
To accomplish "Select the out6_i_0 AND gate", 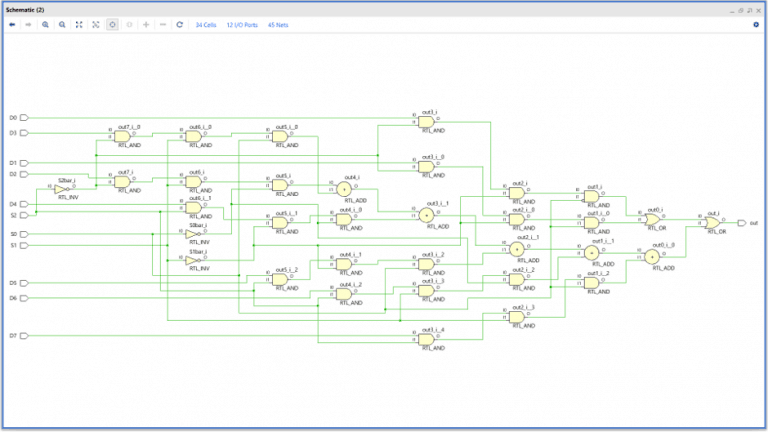I will (193, 136).
